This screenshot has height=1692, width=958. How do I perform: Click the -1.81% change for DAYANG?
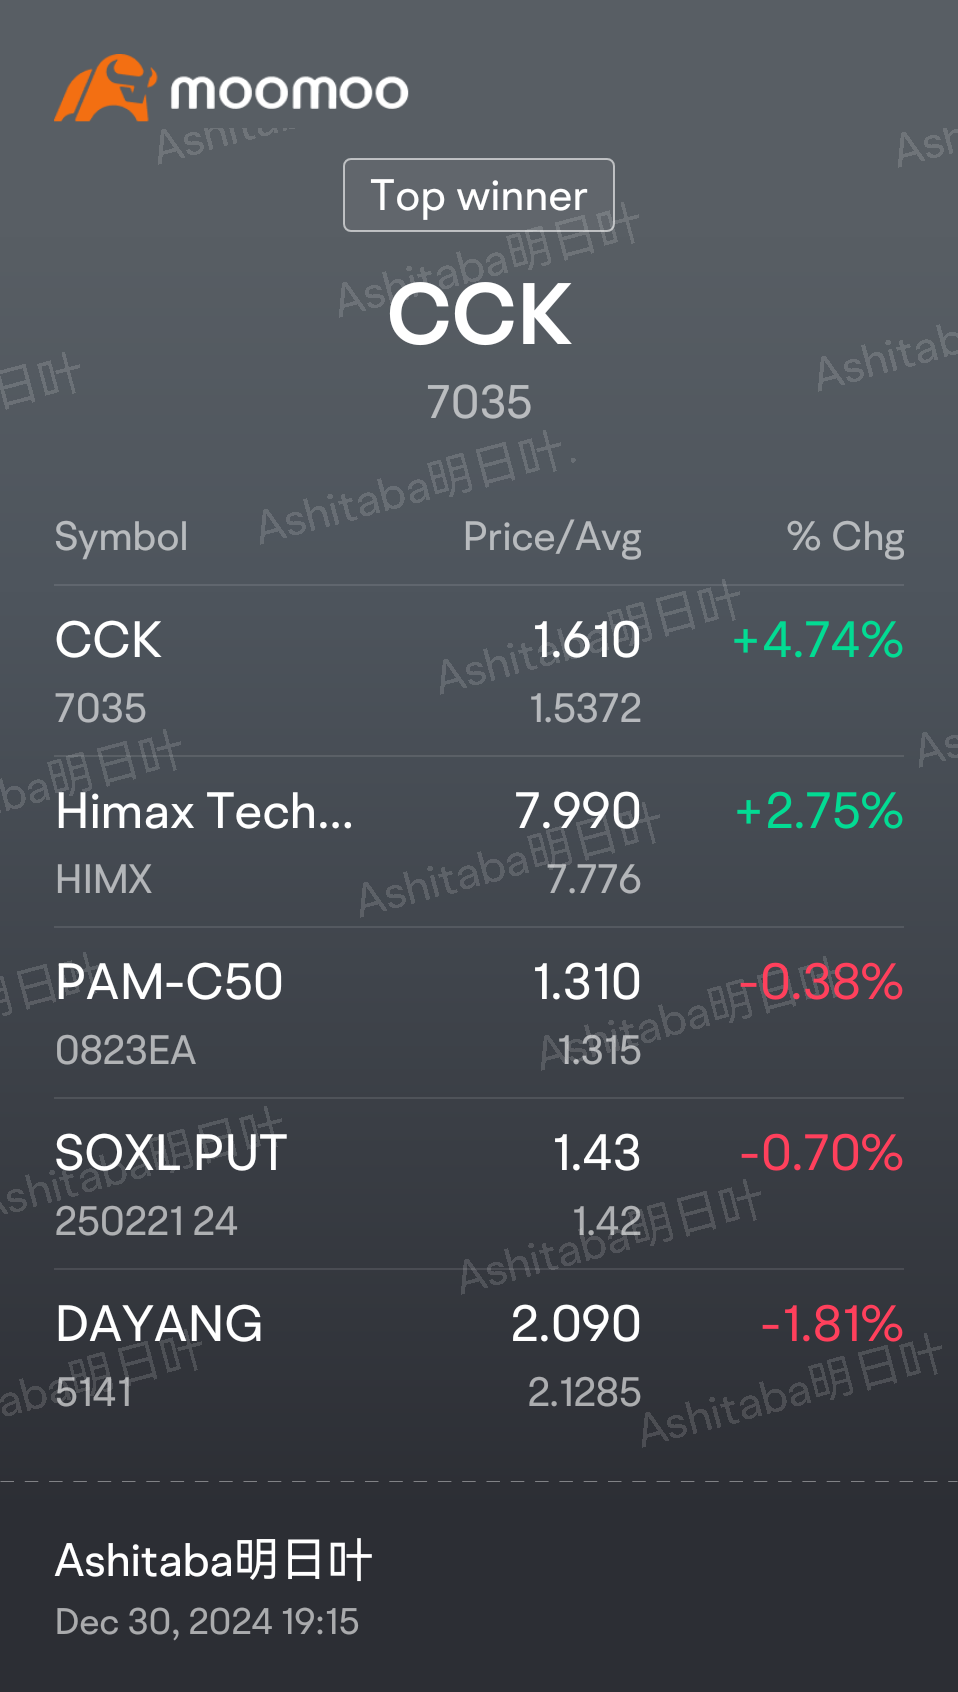[832, 1324]
